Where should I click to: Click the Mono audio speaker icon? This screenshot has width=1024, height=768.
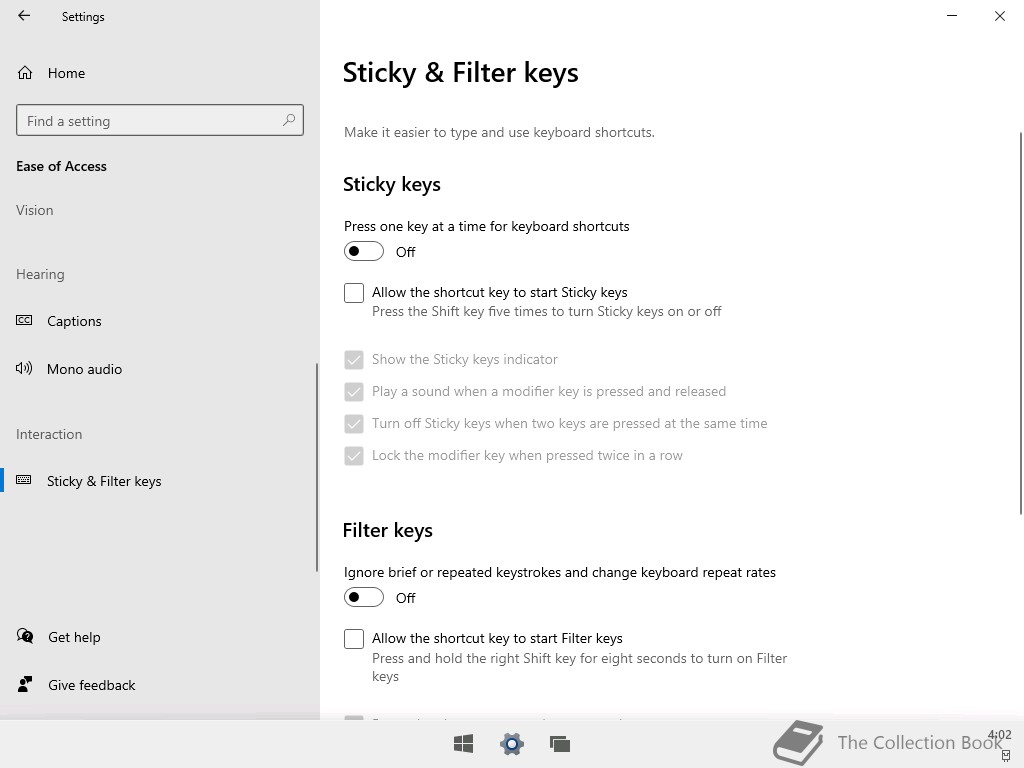(24, 368)
